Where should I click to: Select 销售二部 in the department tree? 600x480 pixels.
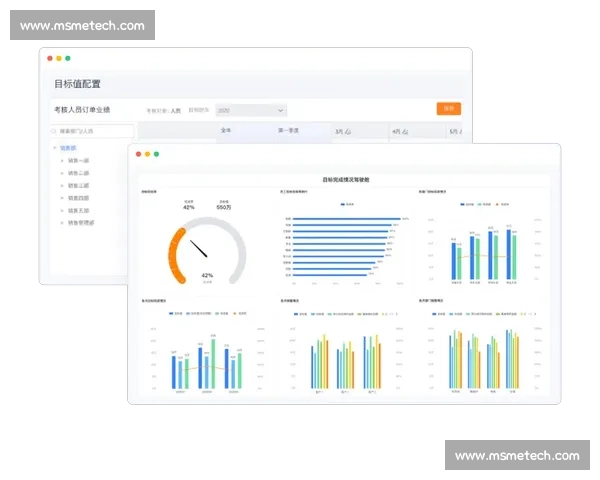pyautogui.click(x=79, y=173)
